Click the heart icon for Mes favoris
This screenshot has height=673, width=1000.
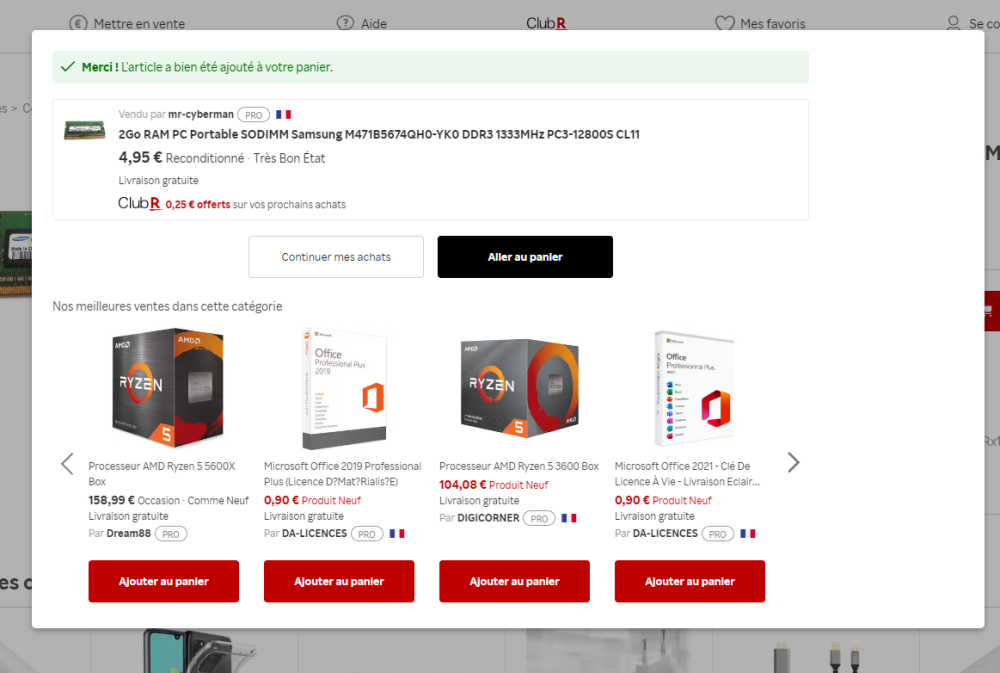(x=724, y=24)
